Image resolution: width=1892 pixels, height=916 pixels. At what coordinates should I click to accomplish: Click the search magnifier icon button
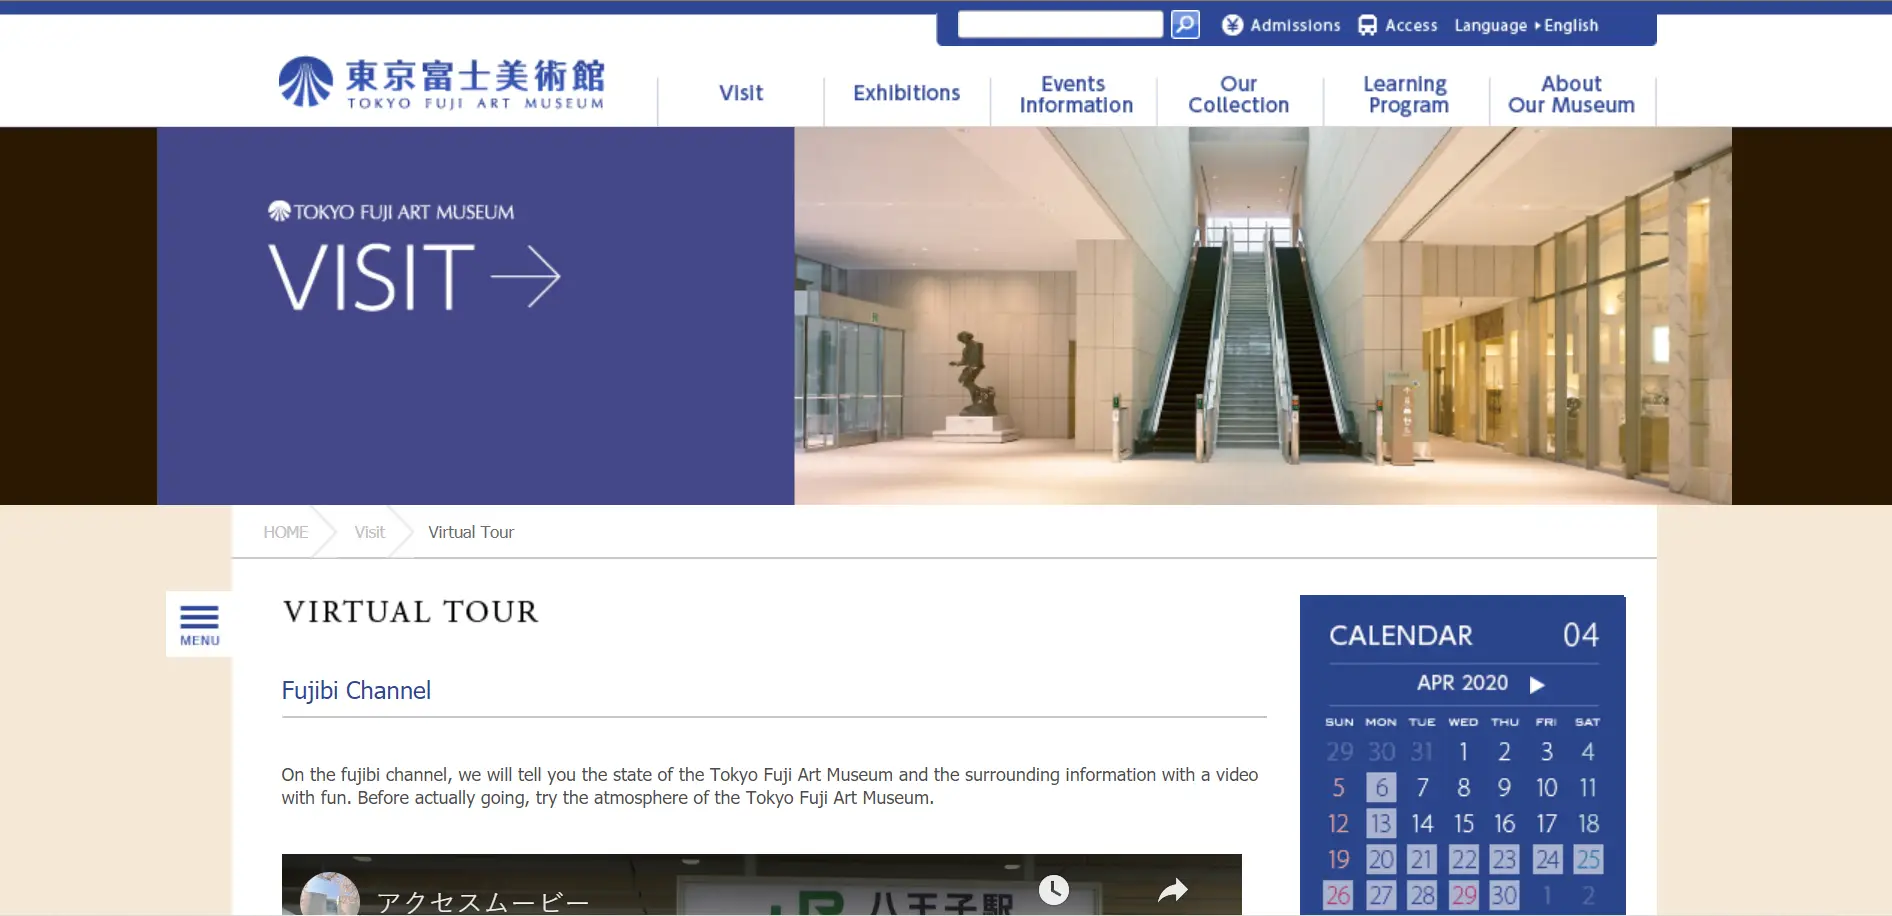(x=1185, y=24)
